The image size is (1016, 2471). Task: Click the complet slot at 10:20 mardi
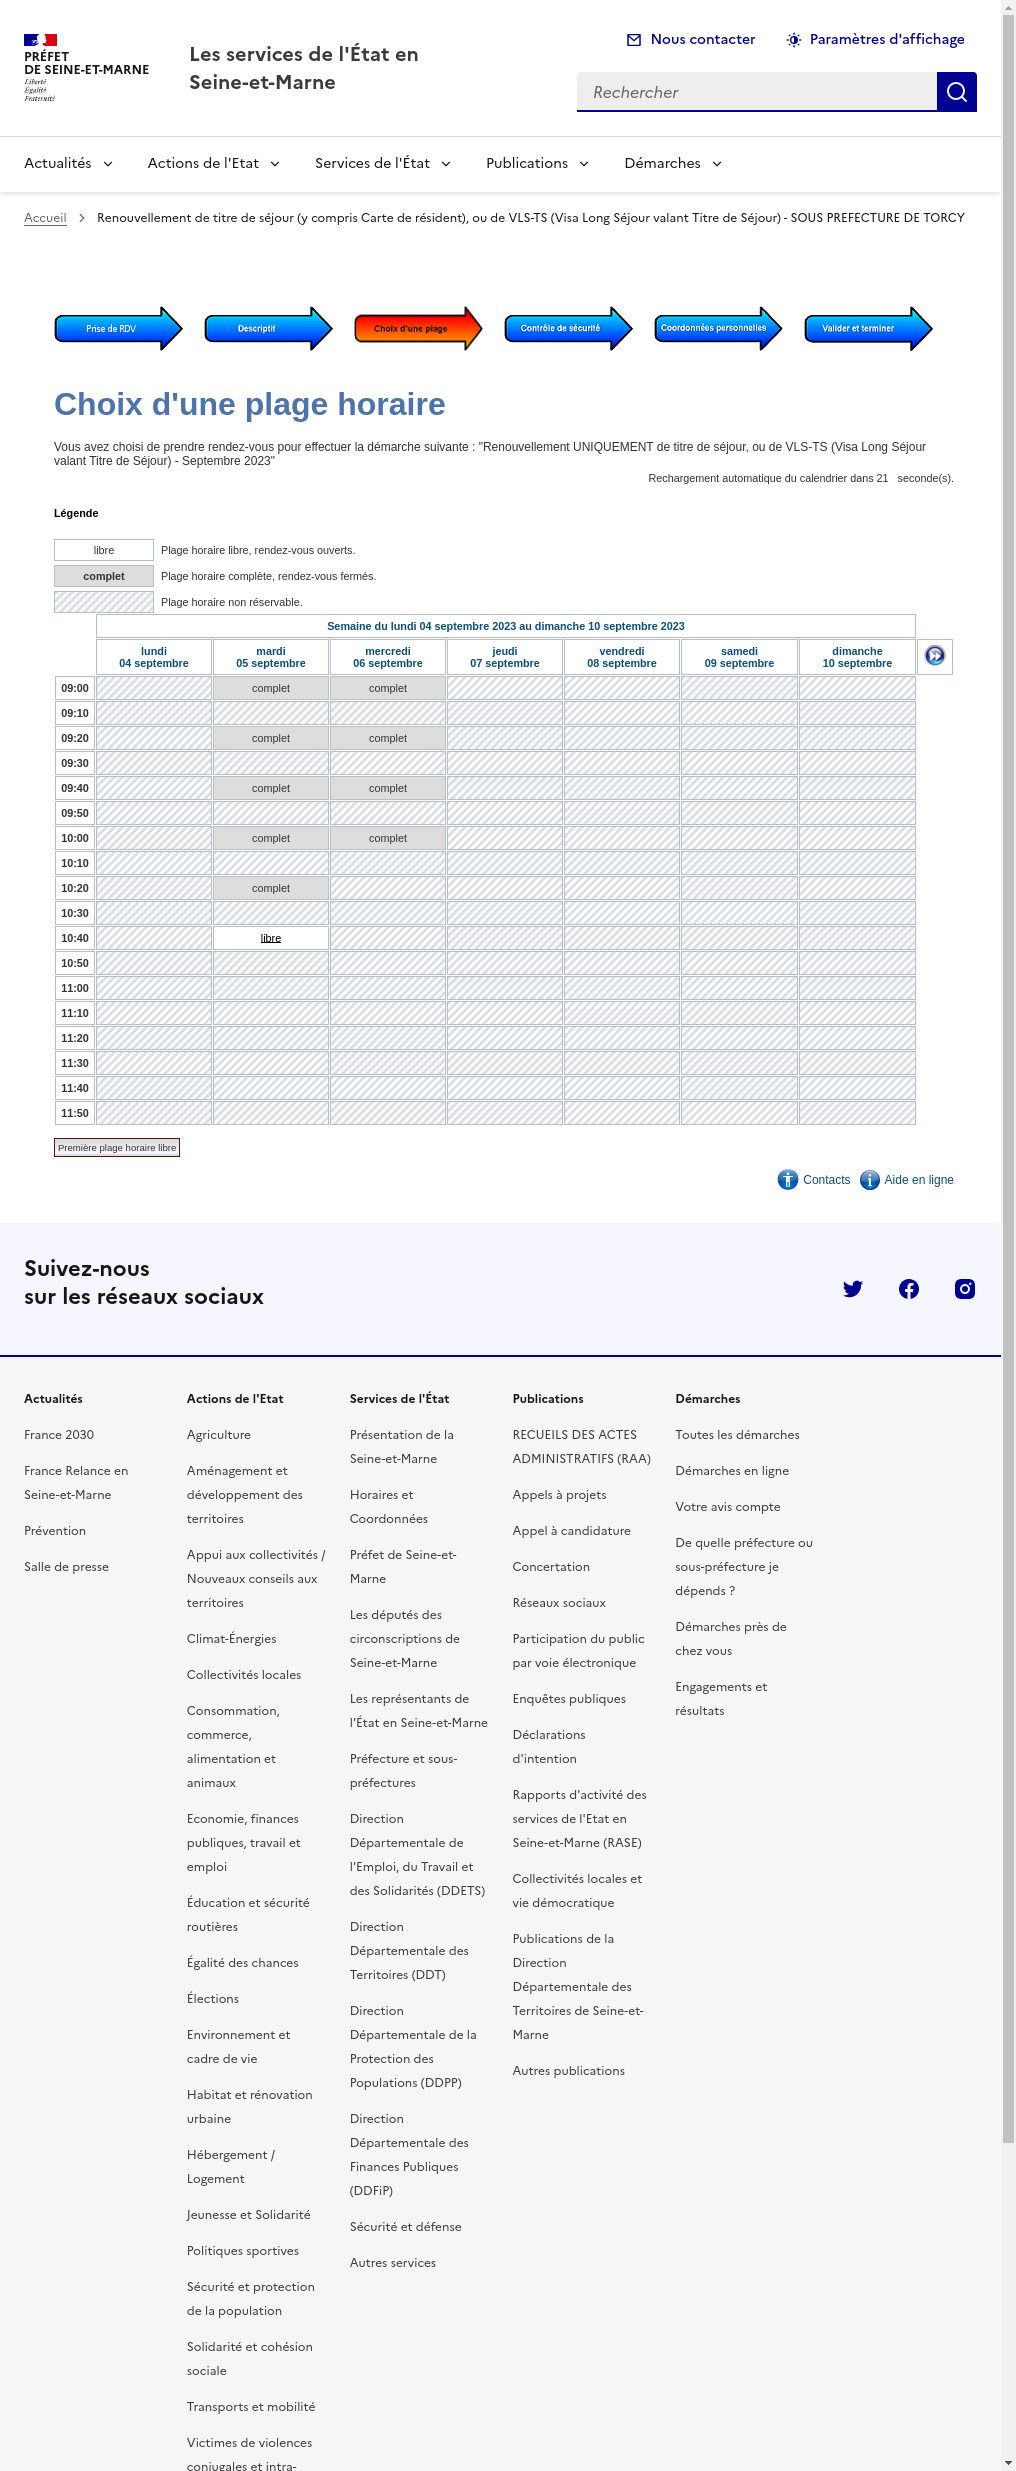(x=271, y=888)
